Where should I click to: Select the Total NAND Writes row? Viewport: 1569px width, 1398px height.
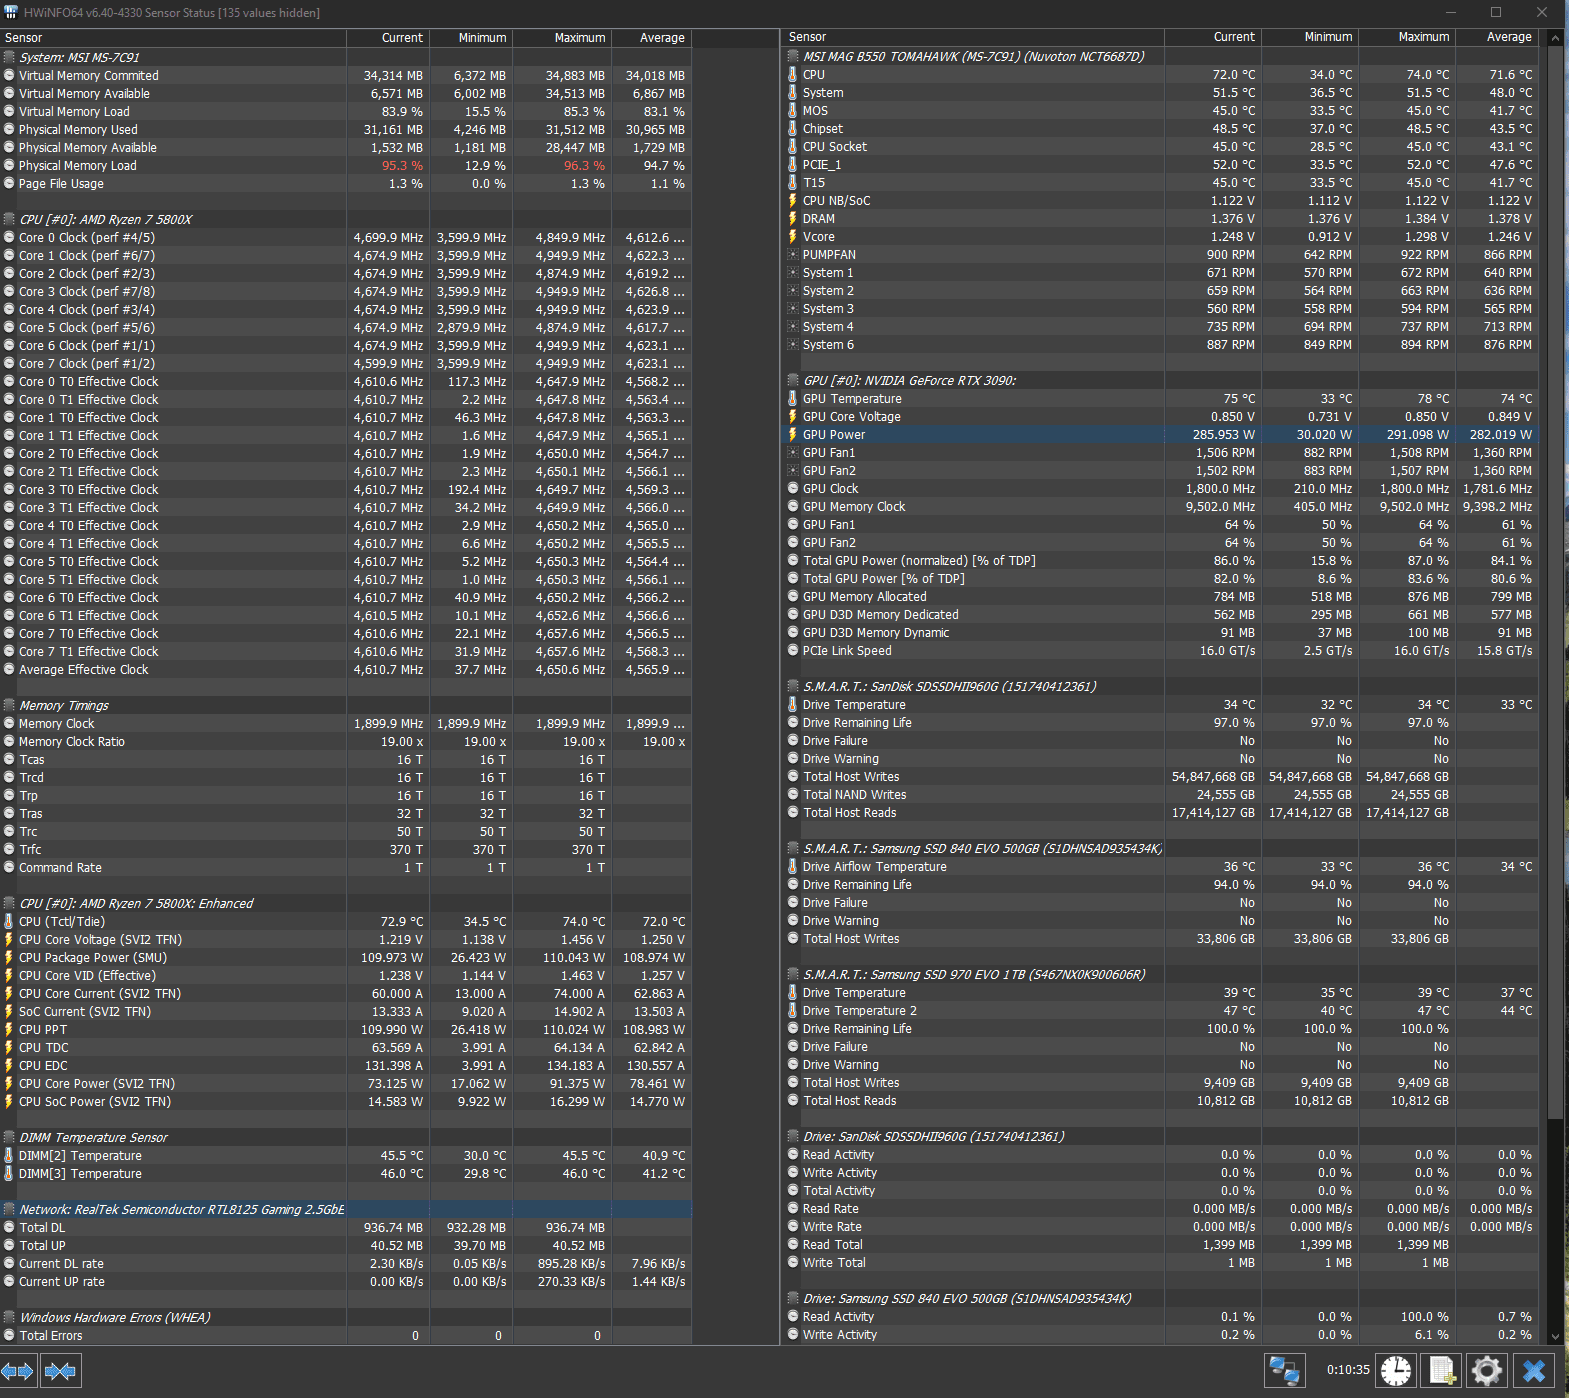pyautogui.click(x=1160, y=794)
